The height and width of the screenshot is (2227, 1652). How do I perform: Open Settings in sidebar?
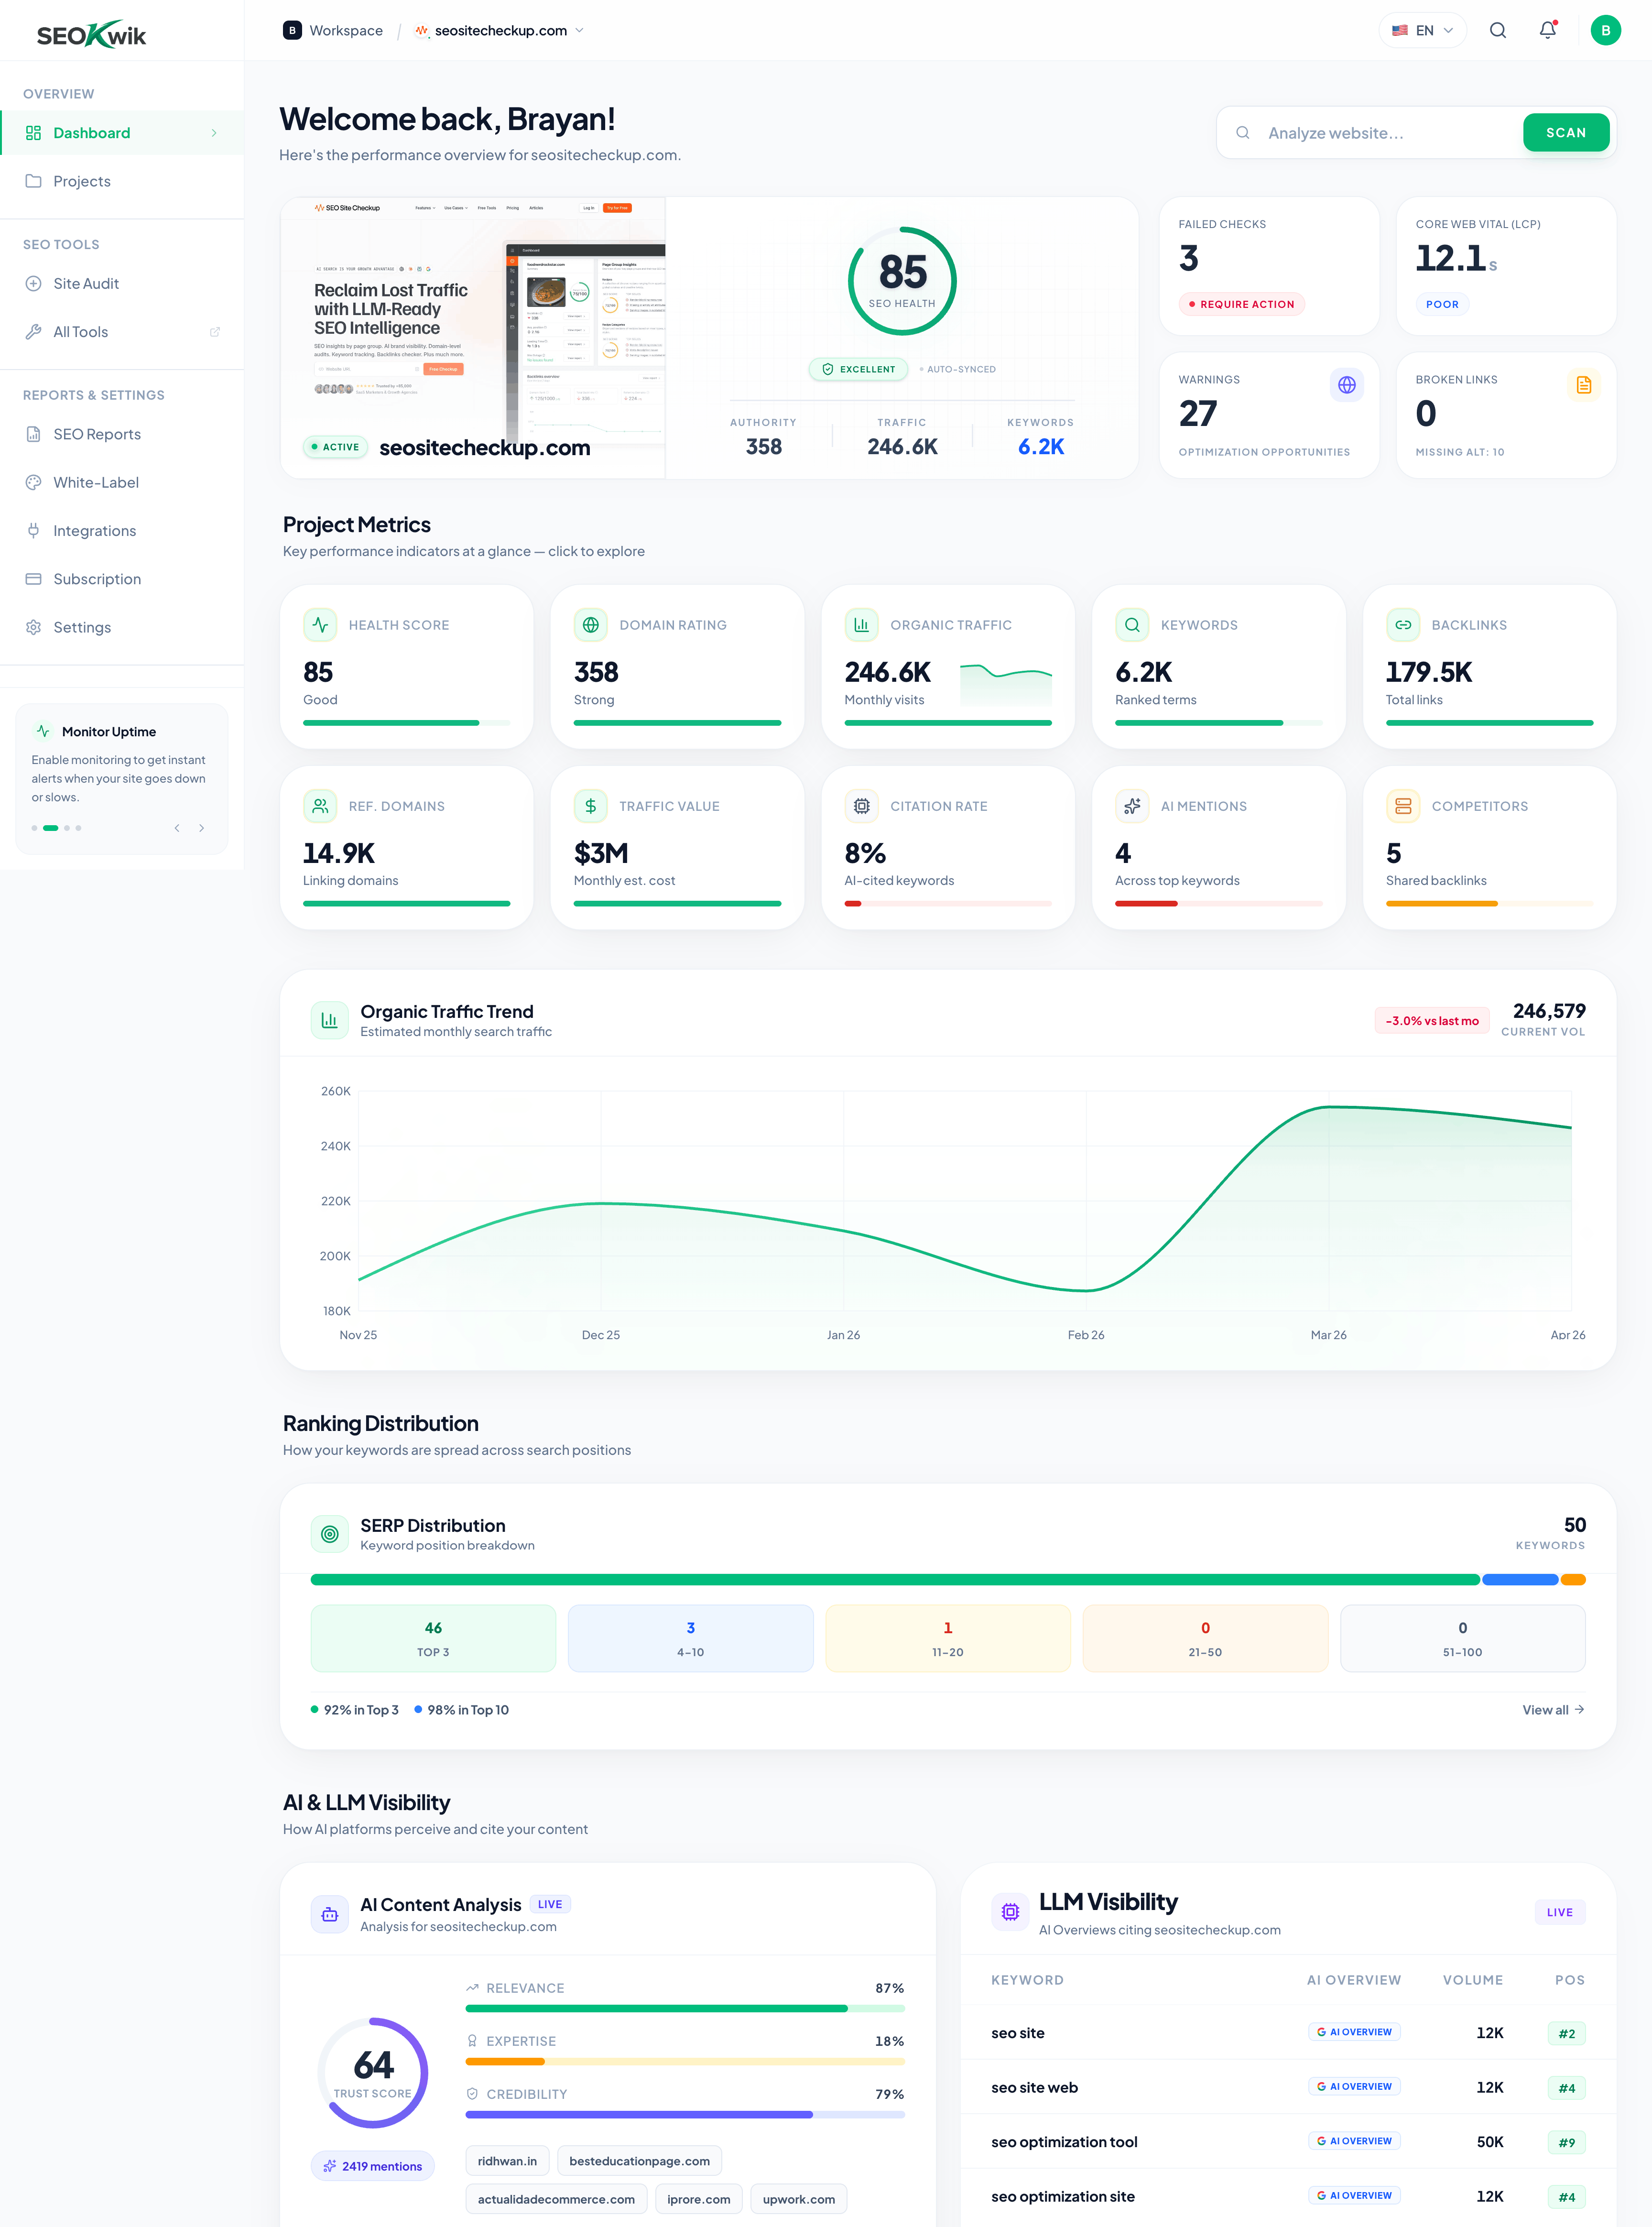(122, 627)
